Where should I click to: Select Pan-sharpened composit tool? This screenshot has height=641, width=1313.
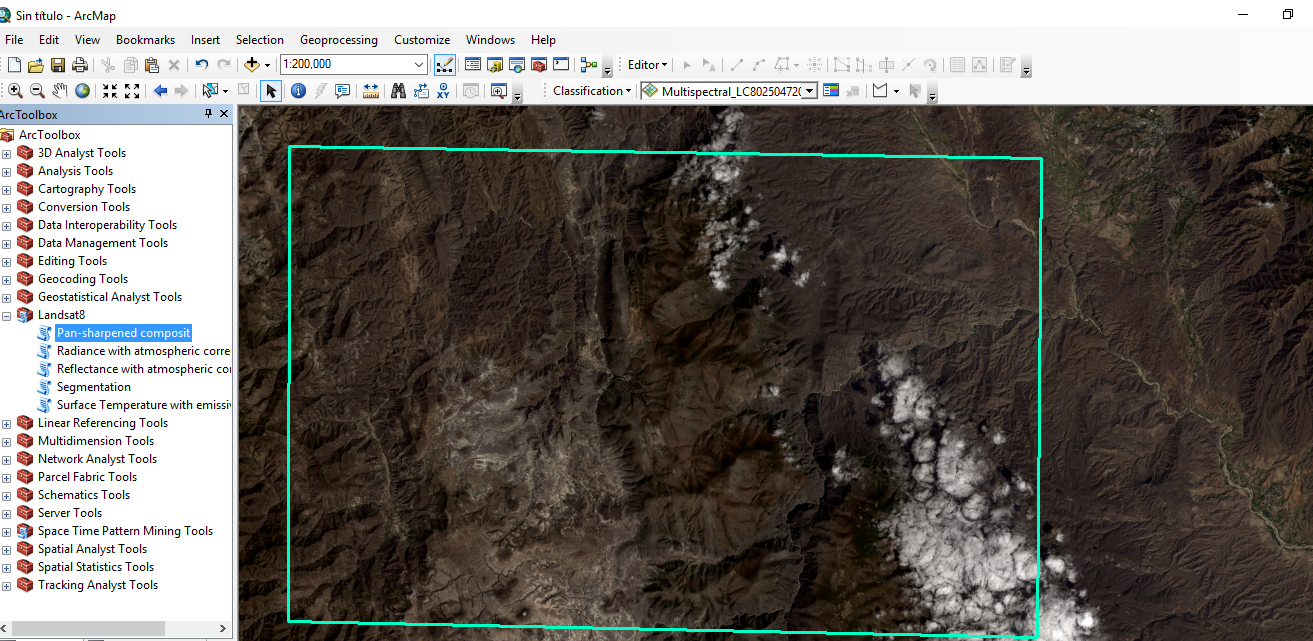(123, 333)
